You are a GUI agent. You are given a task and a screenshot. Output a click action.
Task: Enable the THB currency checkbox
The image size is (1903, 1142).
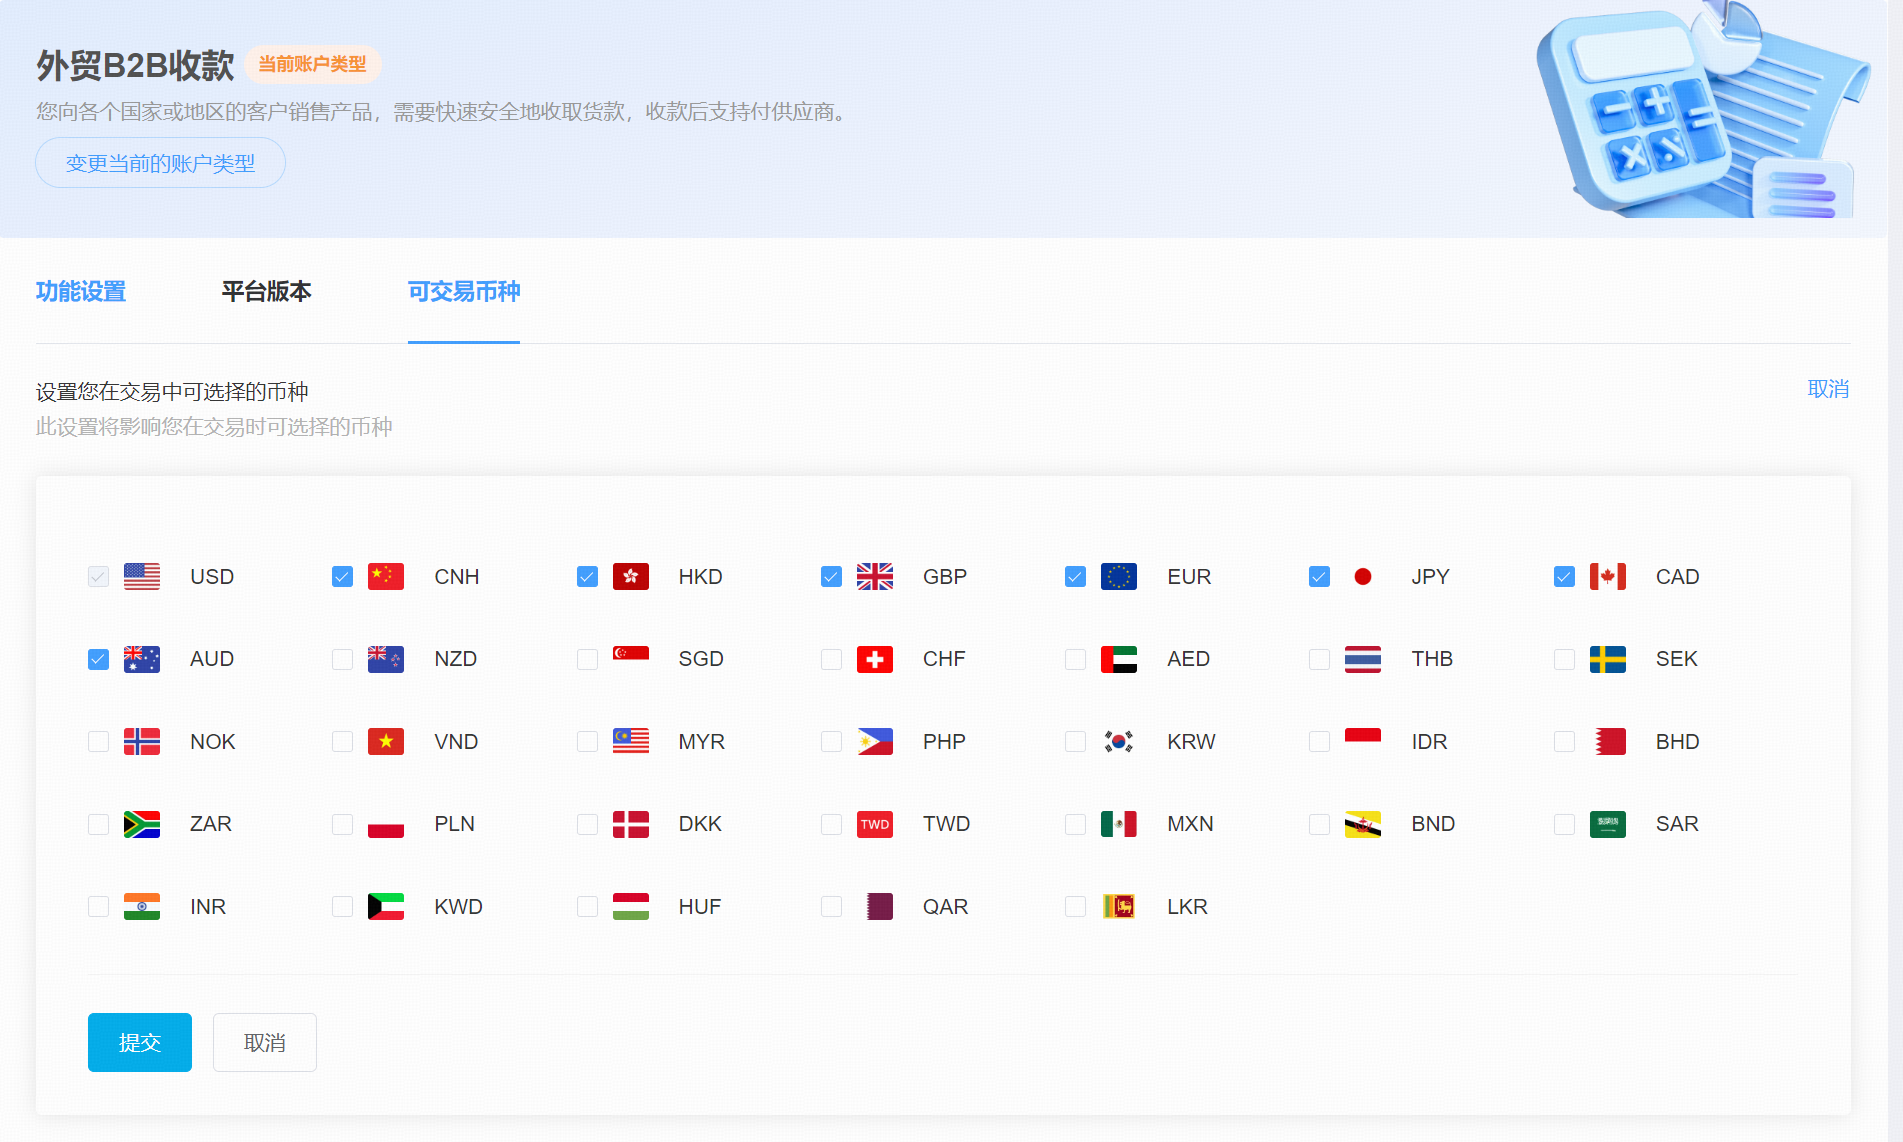click(x=1319, y=659)
